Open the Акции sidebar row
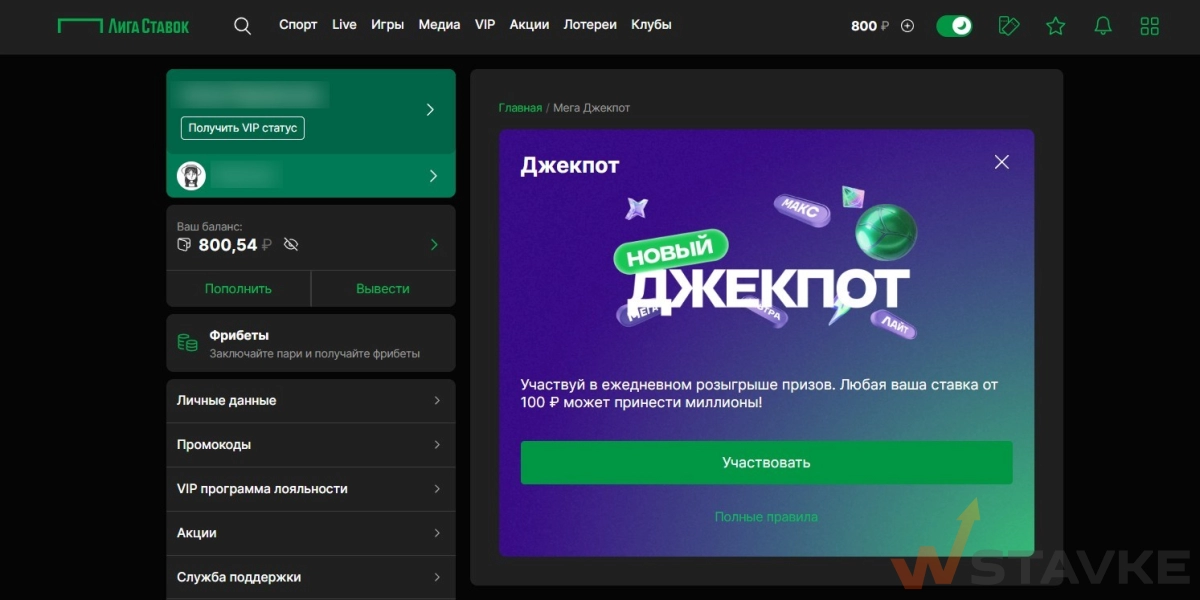Screen dimensions: 1200x600 [311, 533]
